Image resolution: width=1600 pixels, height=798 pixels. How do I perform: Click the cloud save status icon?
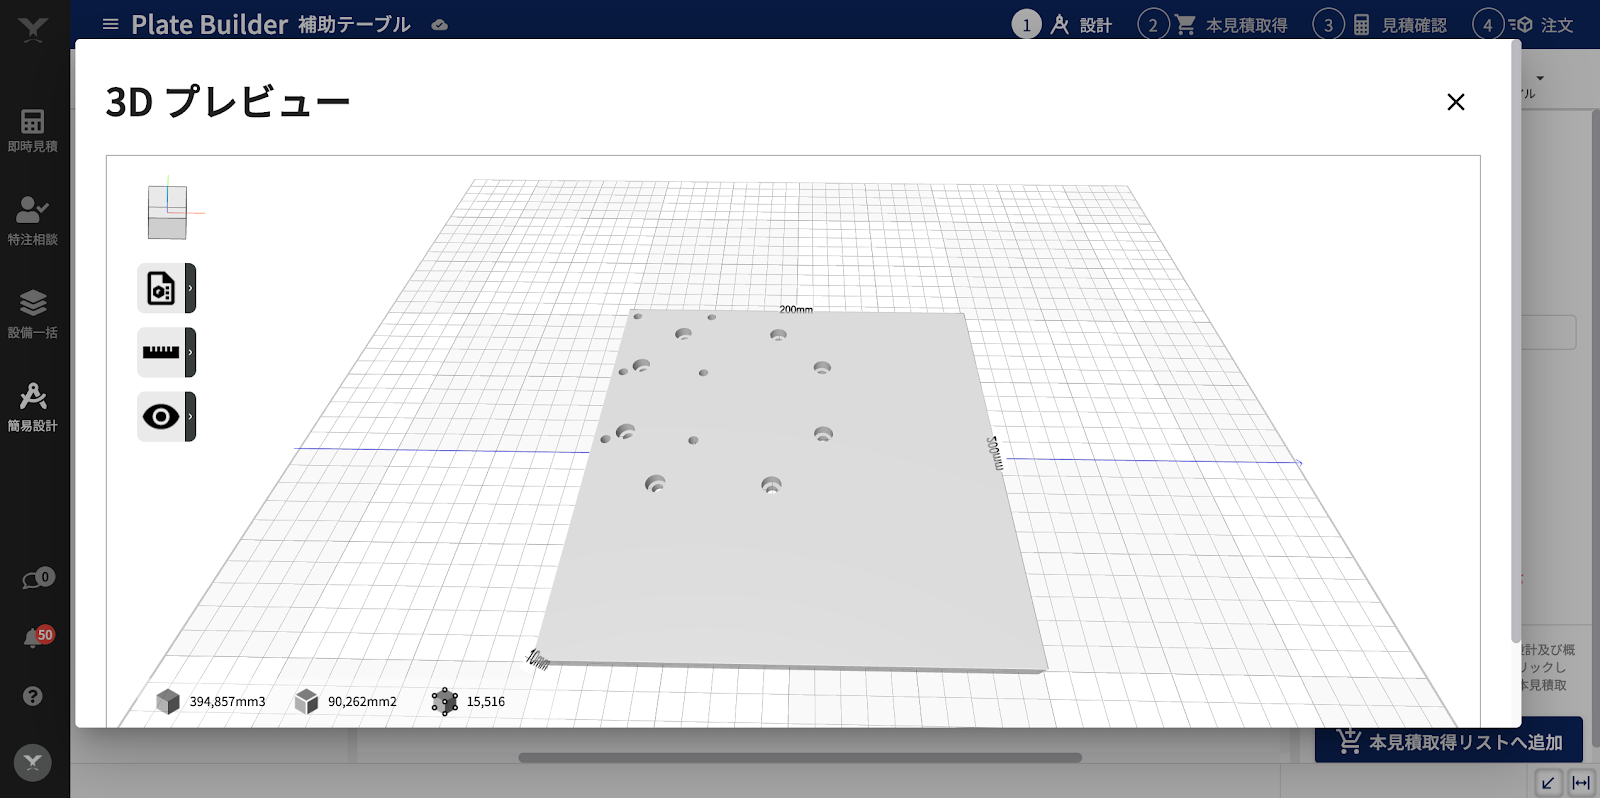(x=439, y=25)
